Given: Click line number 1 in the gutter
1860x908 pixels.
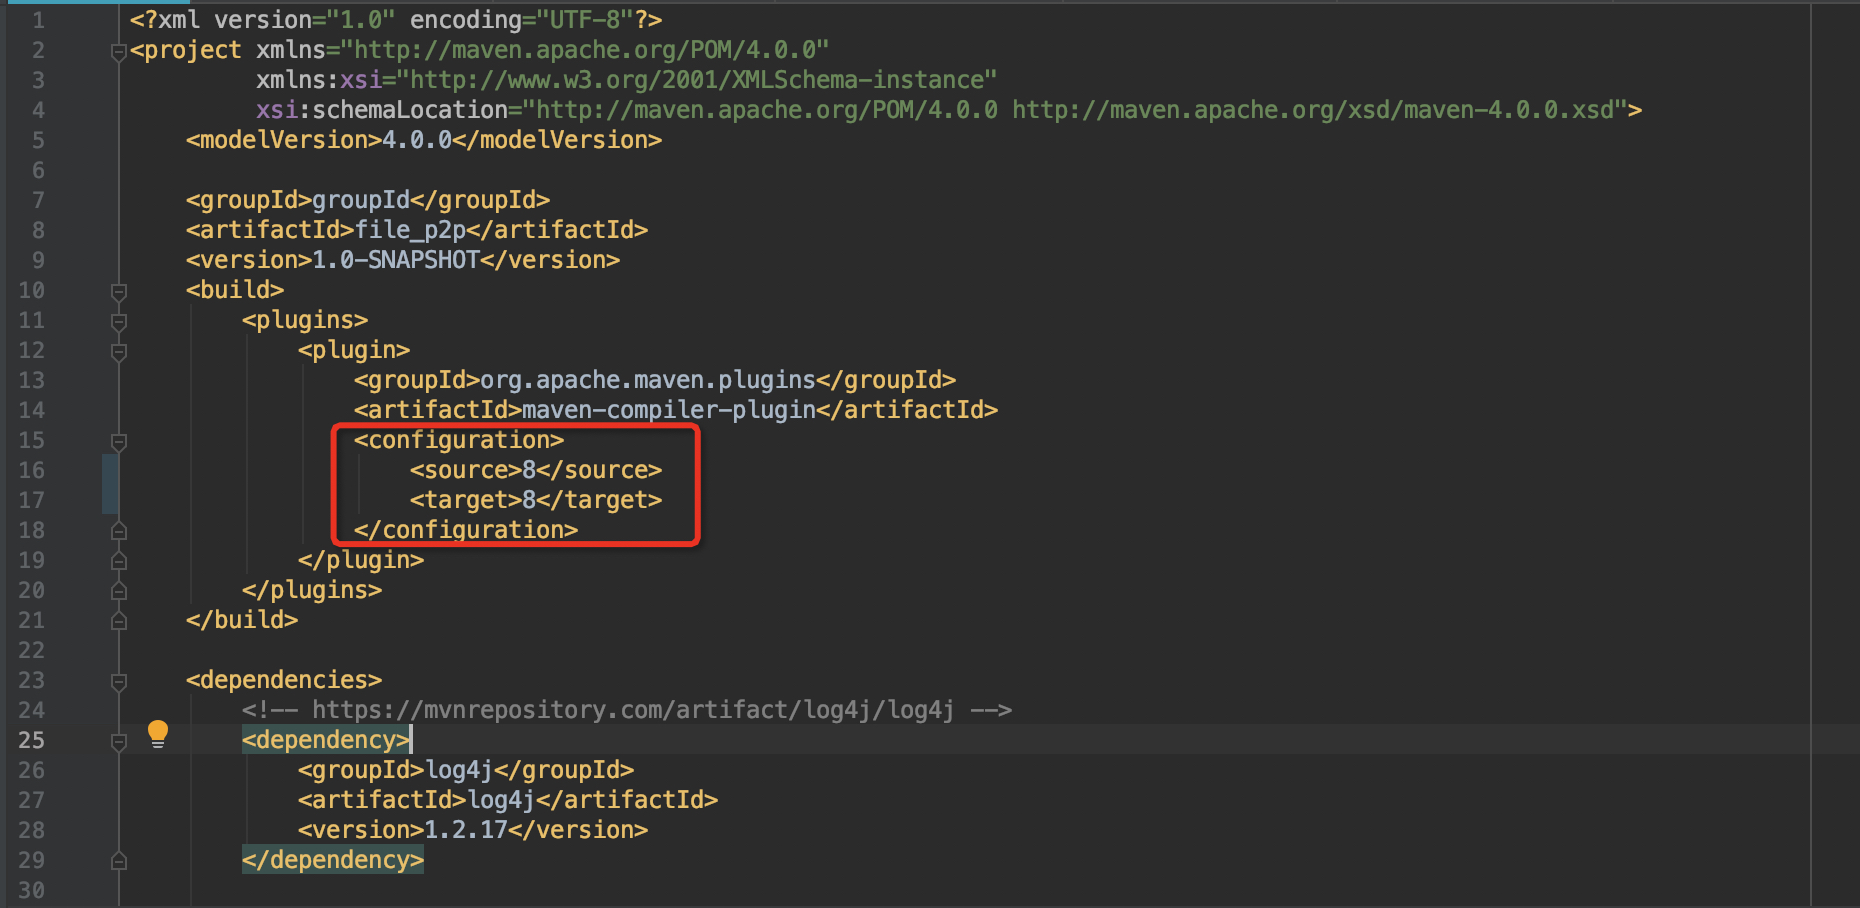Looking at the screenshot, I should [38, 20].
